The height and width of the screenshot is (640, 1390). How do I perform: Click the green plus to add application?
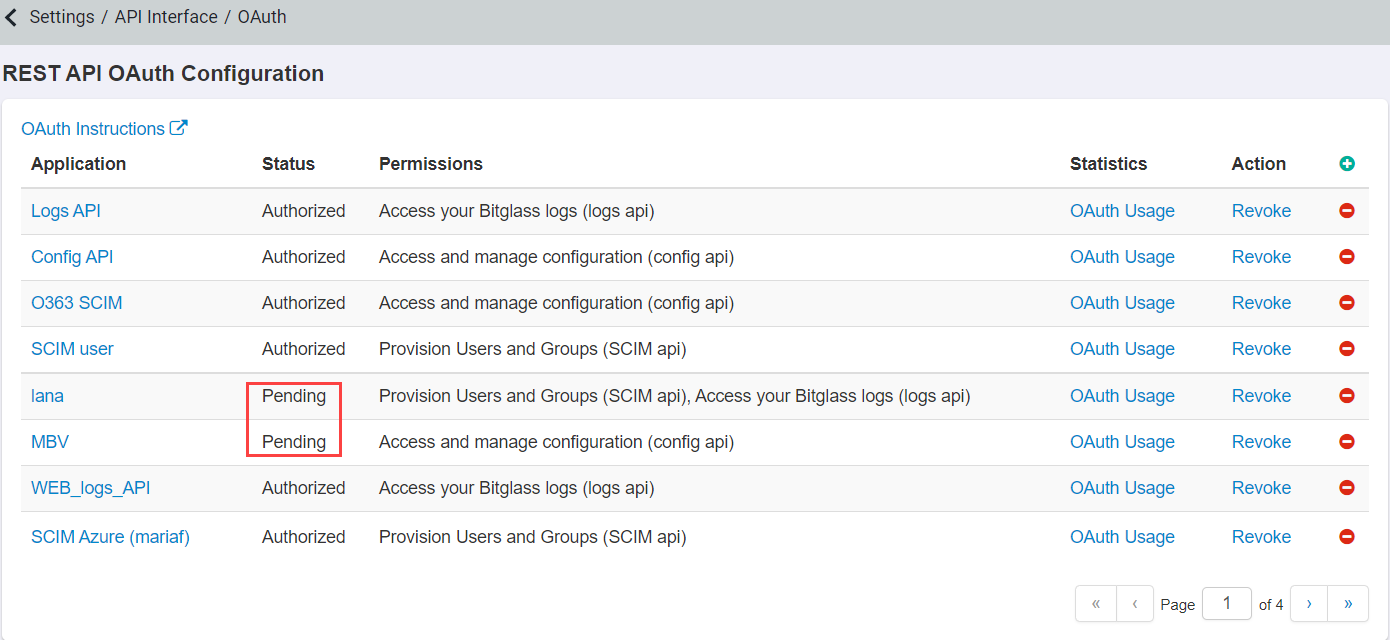pyautogui.click(x=1347, y=163)
